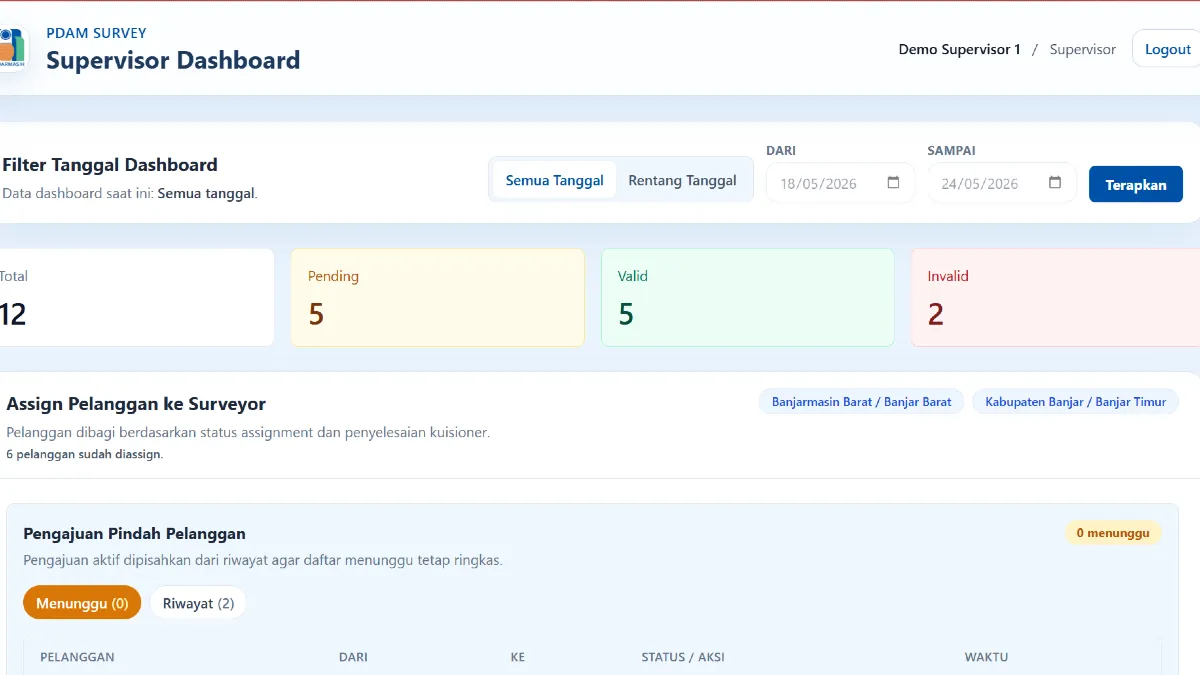This screenshot has height=675, width=1200.
Task: Click the WAKTU column header
Action: pyautogui.click(x=986, y=657)
